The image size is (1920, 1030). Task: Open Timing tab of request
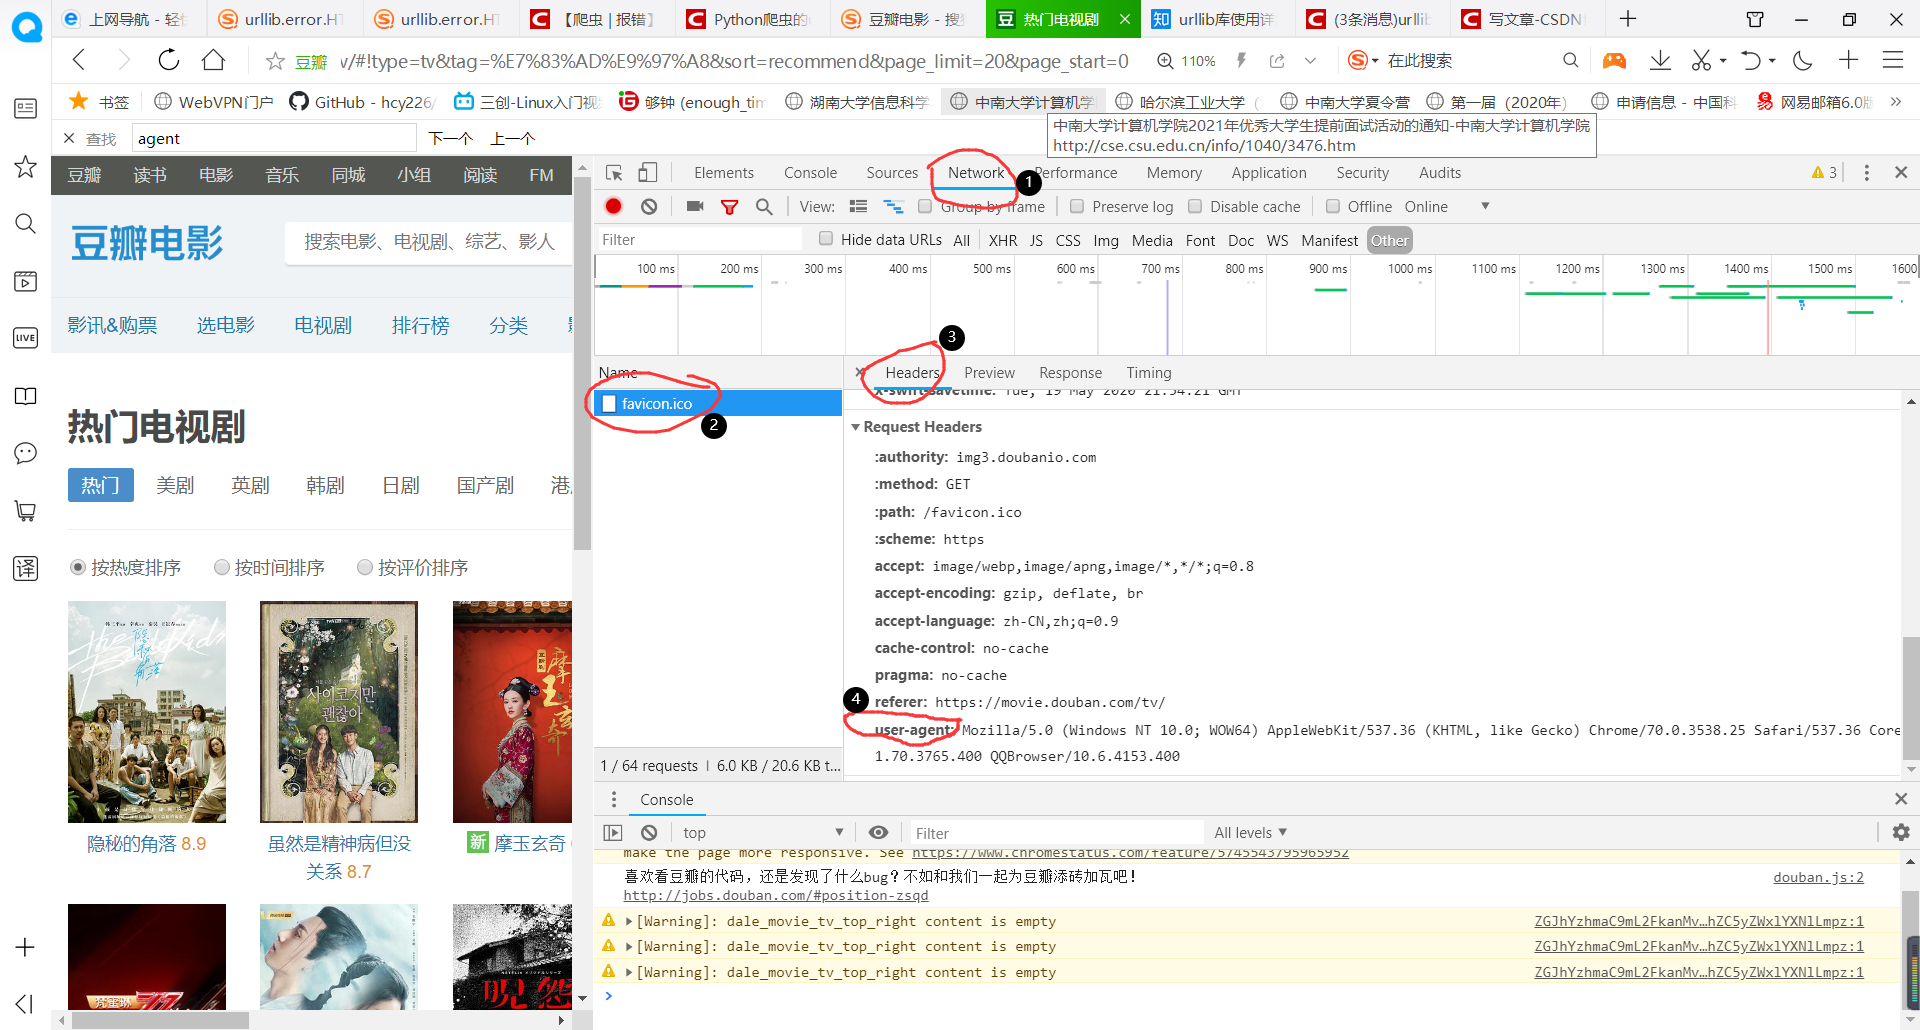(1148, 372)
